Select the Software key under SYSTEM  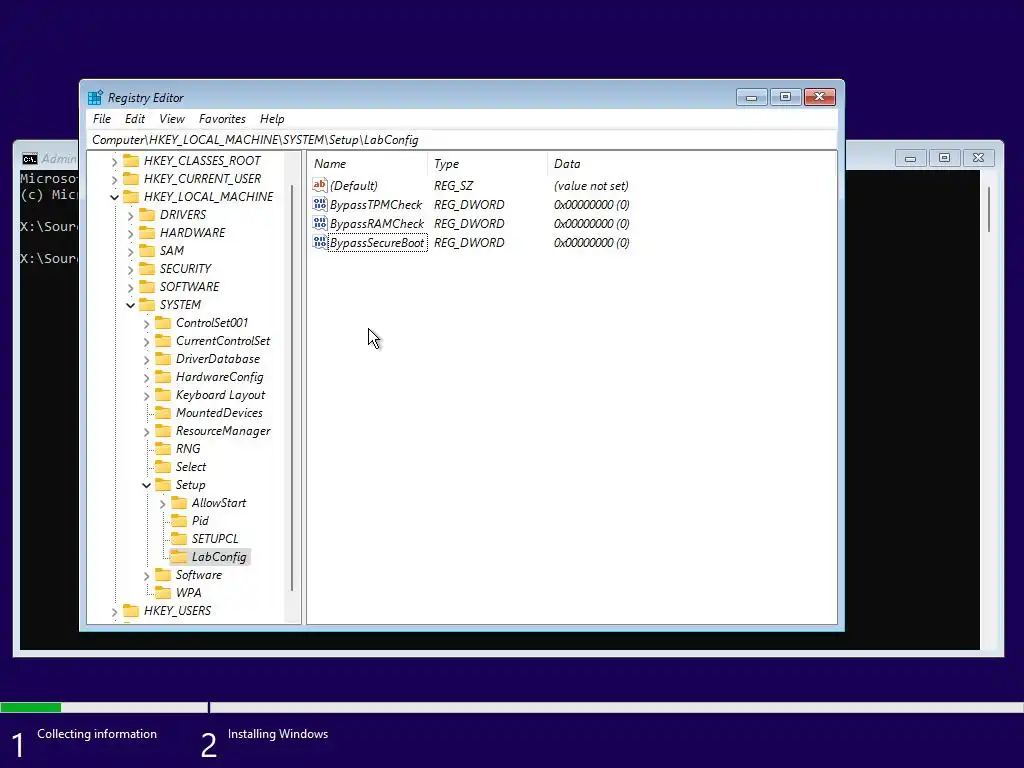pyautogui.click(x=199, y=575)
